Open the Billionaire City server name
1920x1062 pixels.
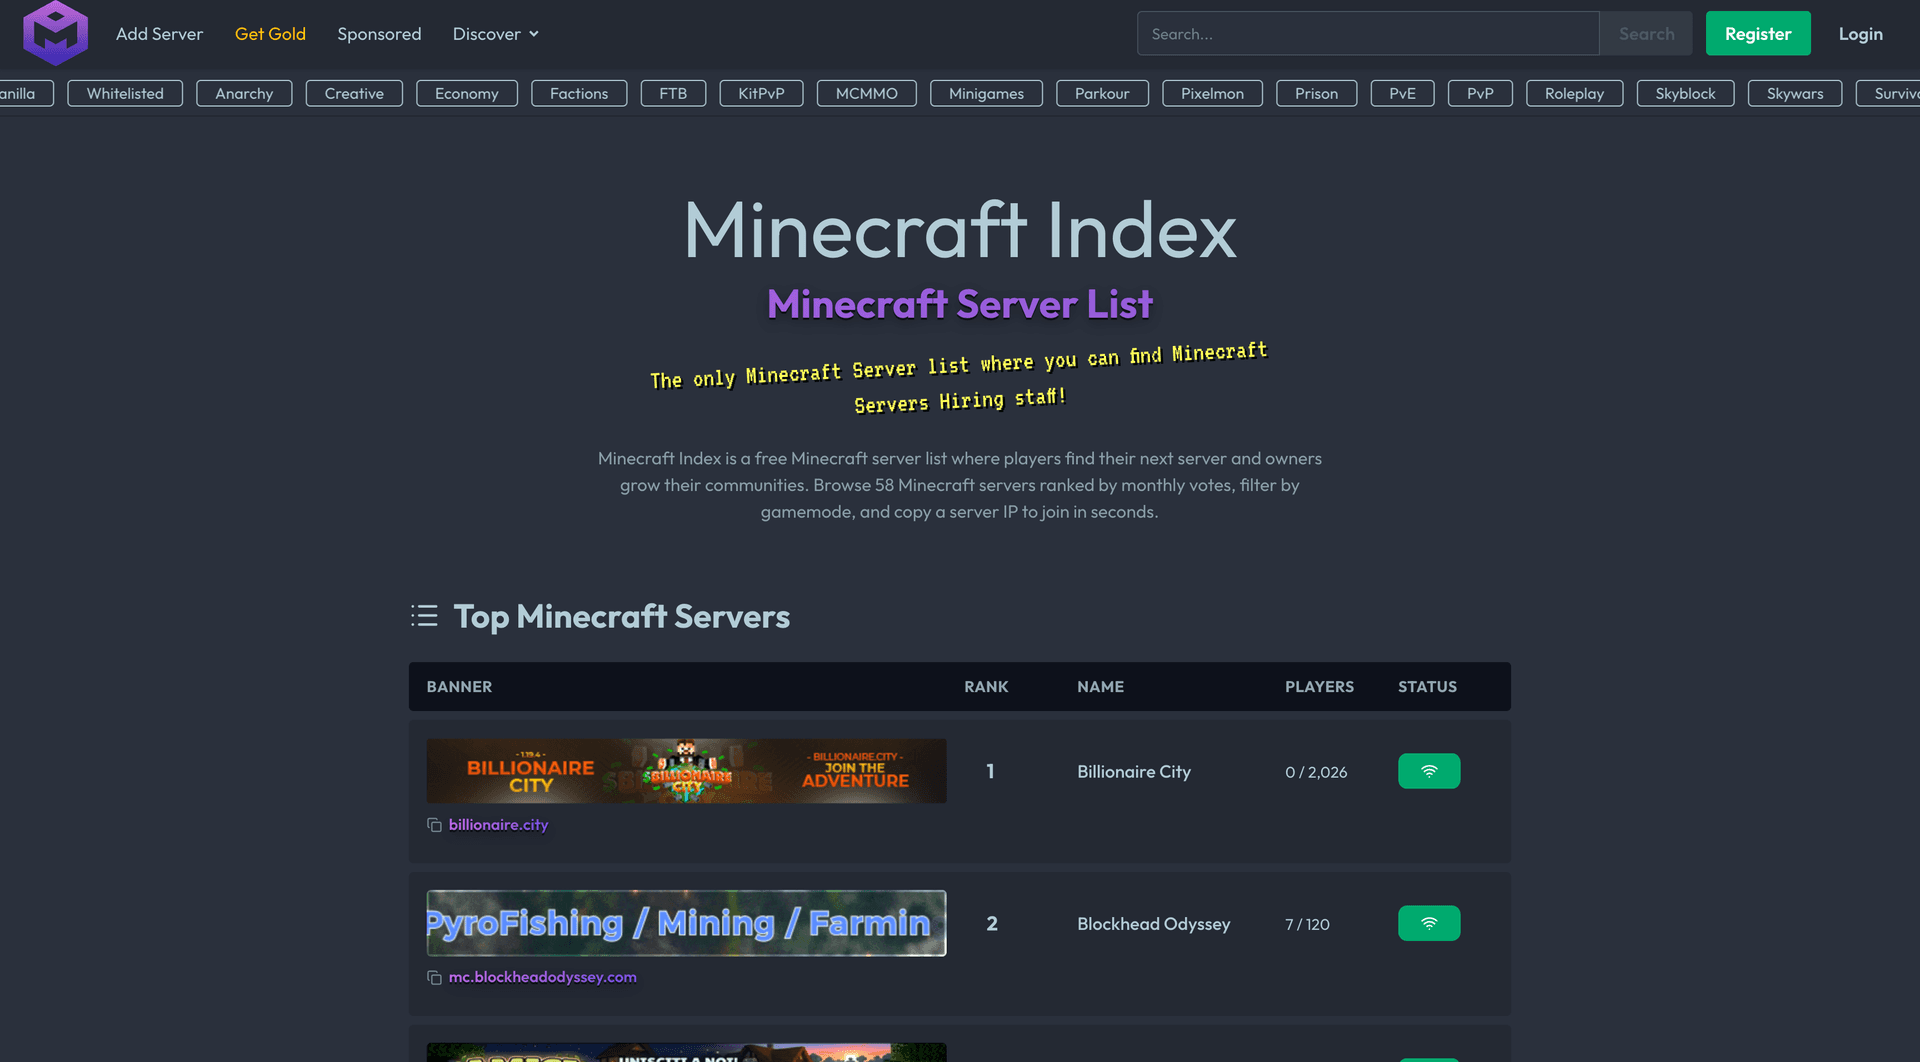tap(1134, 772)
